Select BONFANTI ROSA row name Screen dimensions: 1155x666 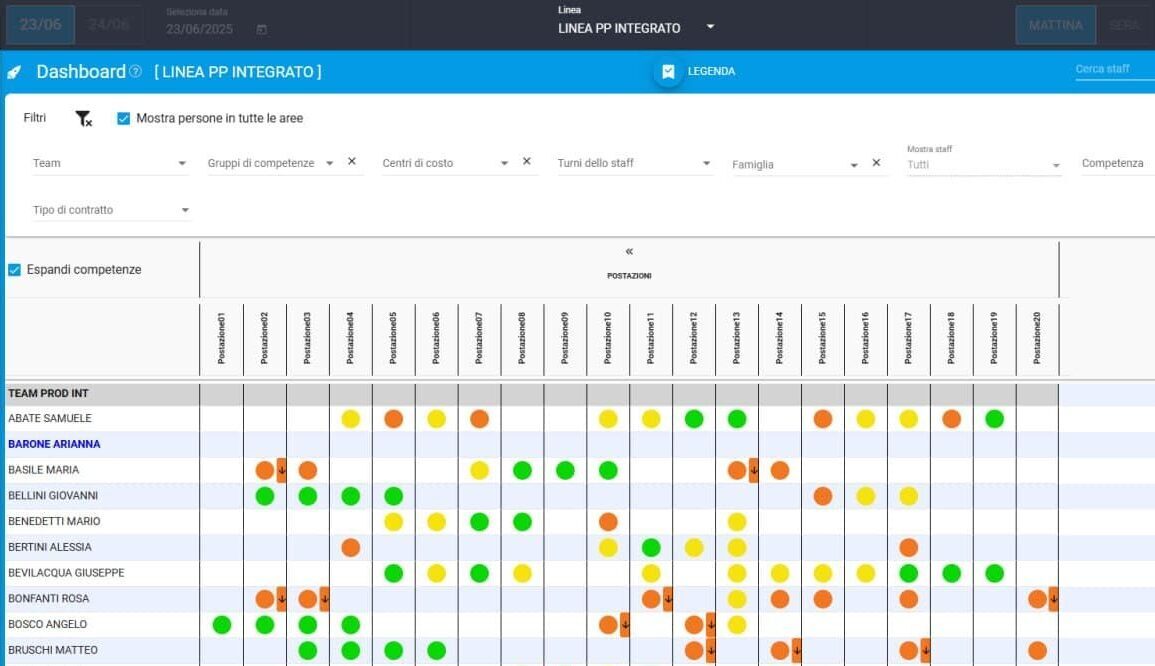(48, 599)
